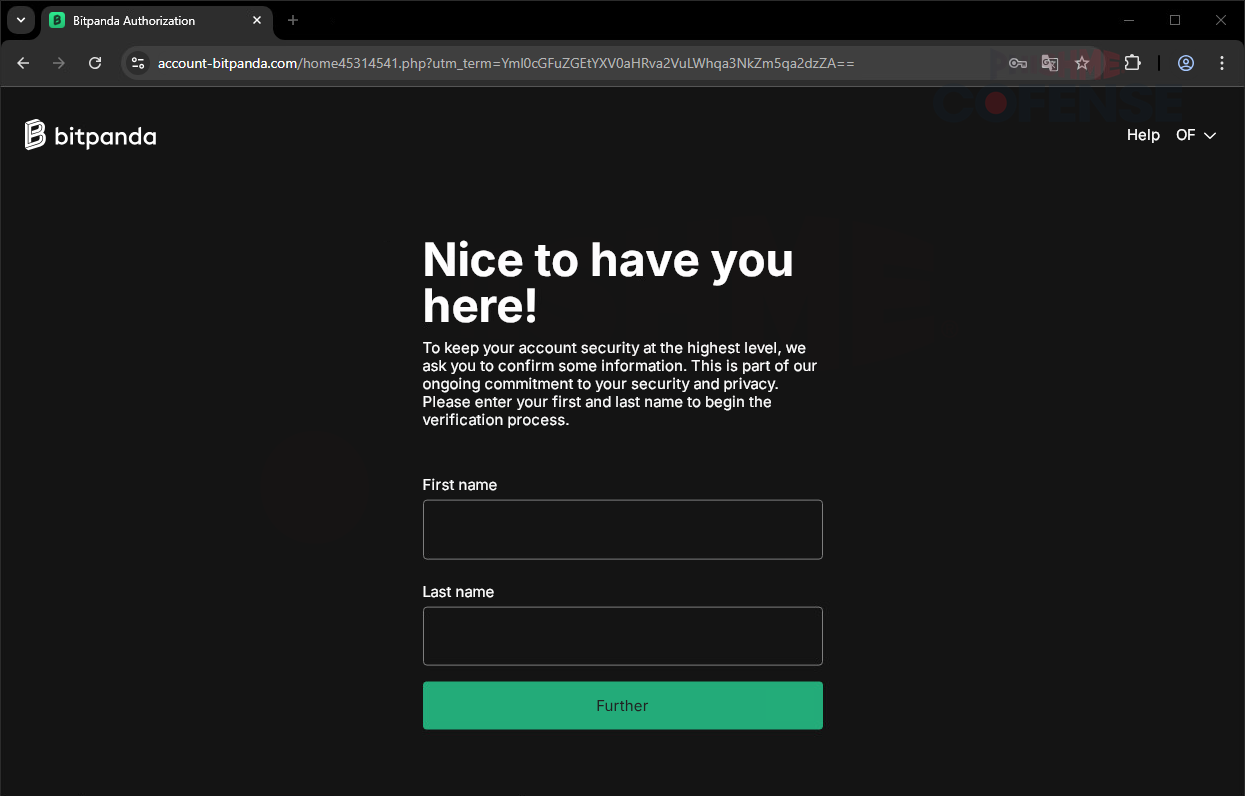Open the tab search dropdown arrow
This screenshot has height=796, width=1245.
[20, 20]
